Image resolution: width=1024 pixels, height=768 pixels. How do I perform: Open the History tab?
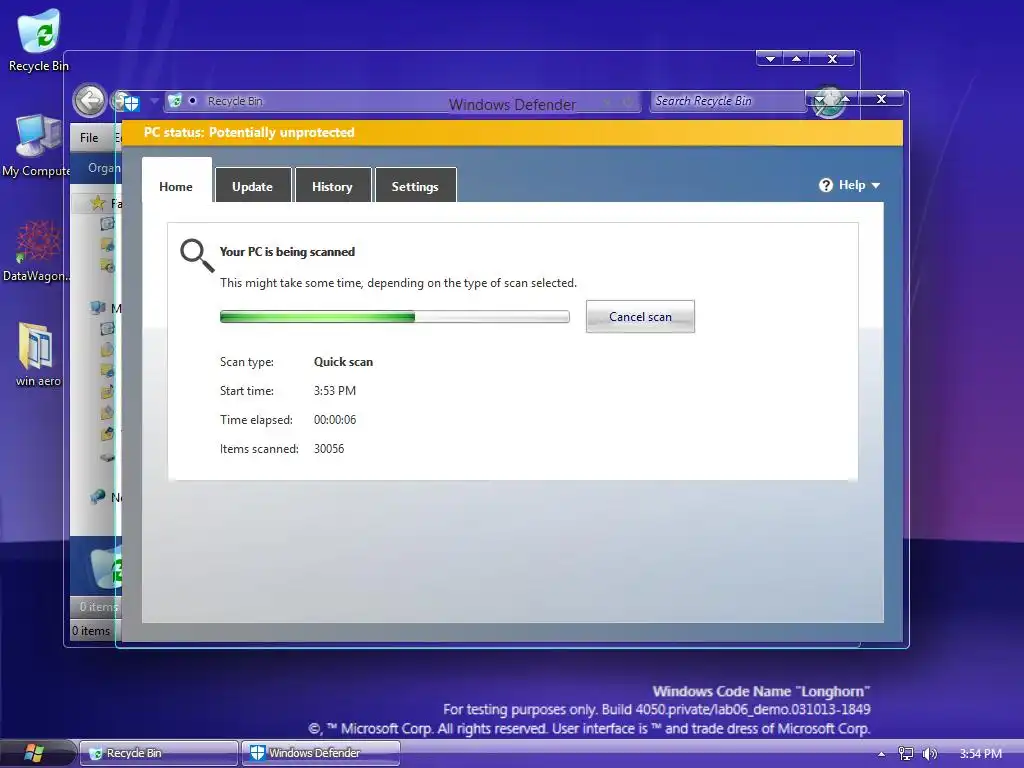point(332,187)
